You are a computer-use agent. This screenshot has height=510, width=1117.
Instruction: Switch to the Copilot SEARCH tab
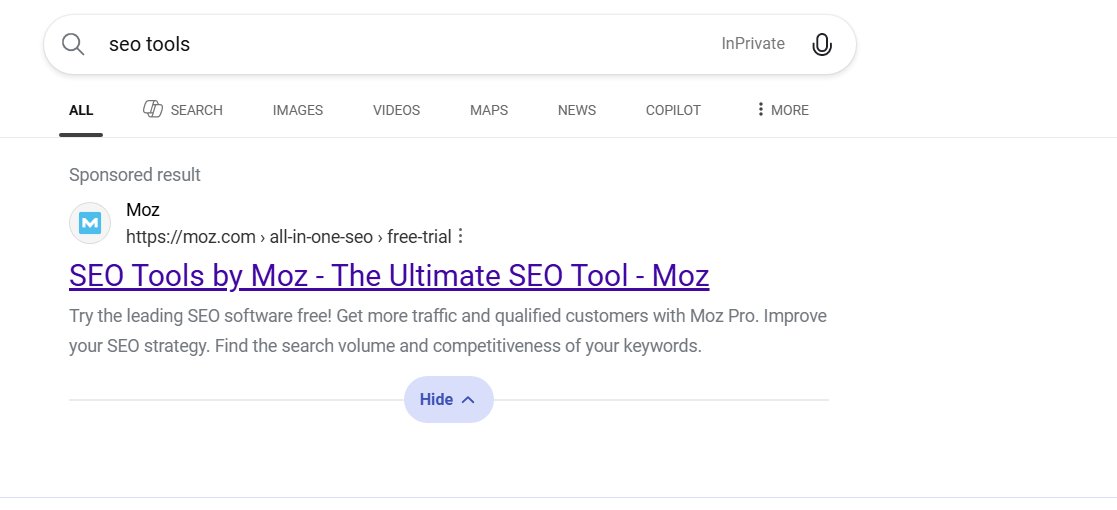[183, 110]
